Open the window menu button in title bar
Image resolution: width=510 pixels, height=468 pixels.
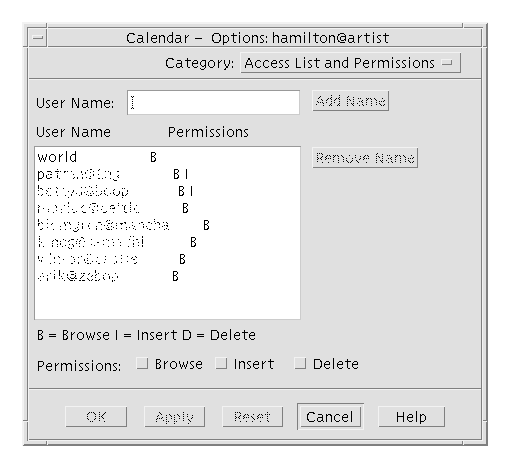coord(38,37)
